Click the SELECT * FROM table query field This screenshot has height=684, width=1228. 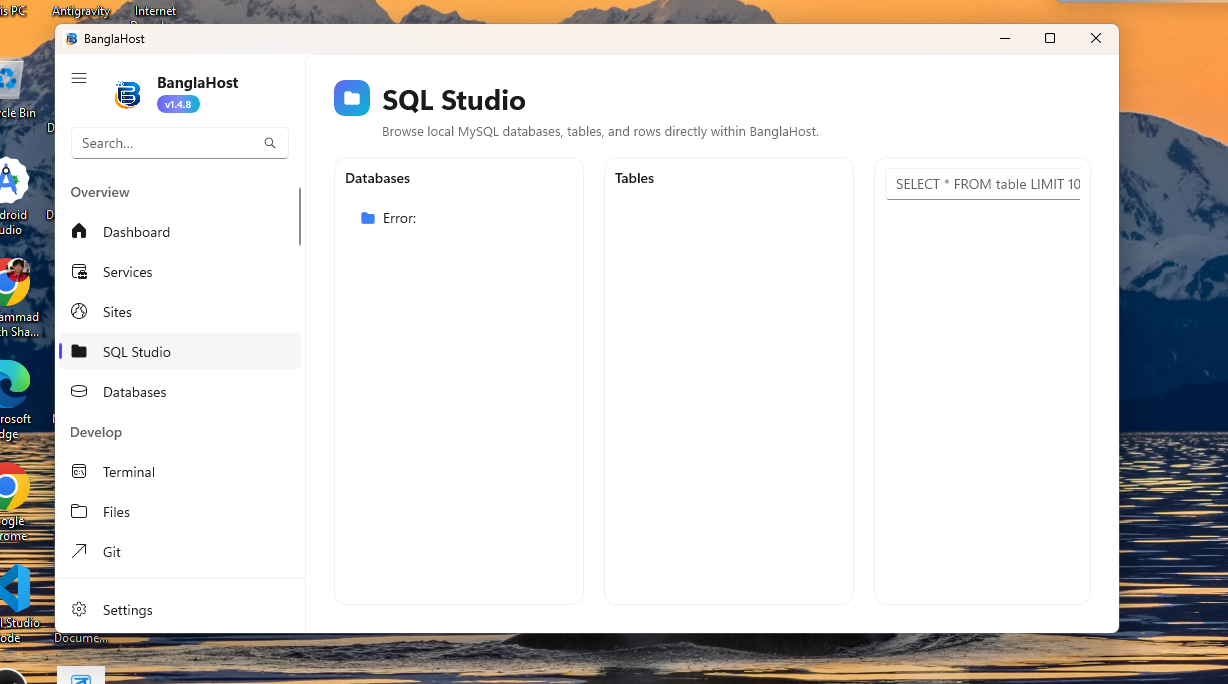click(x=983, y=184)
